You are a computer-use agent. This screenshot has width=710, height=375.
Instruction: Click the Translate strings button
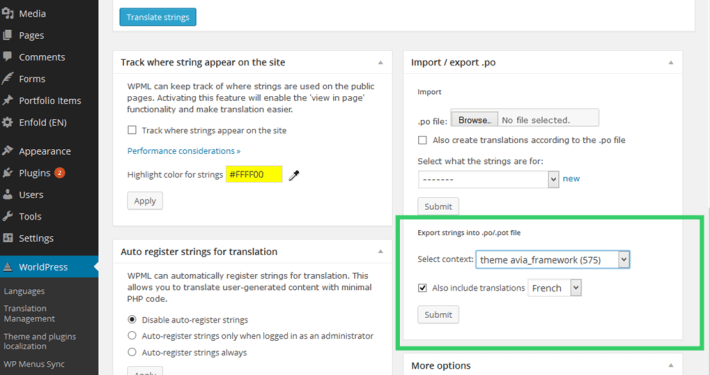click(x=158, y=17)
